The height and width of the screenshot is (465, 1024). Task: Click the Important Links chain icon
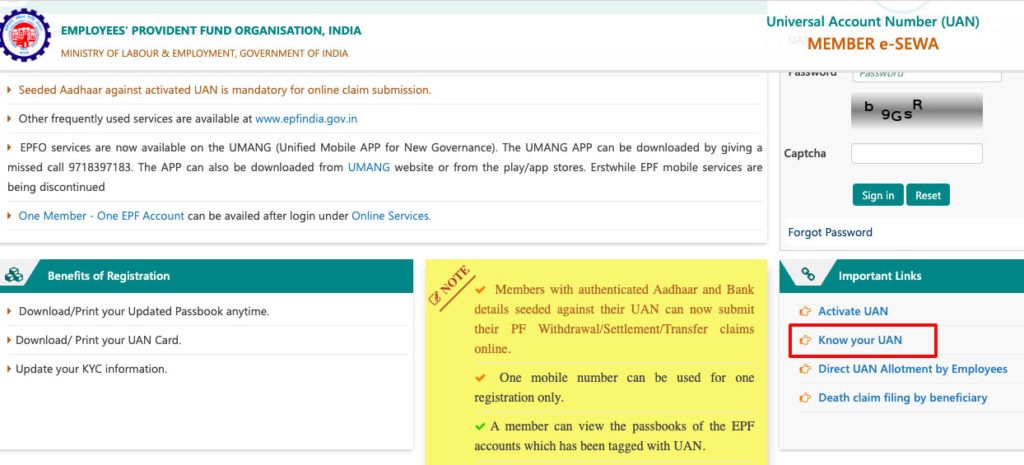807,275
